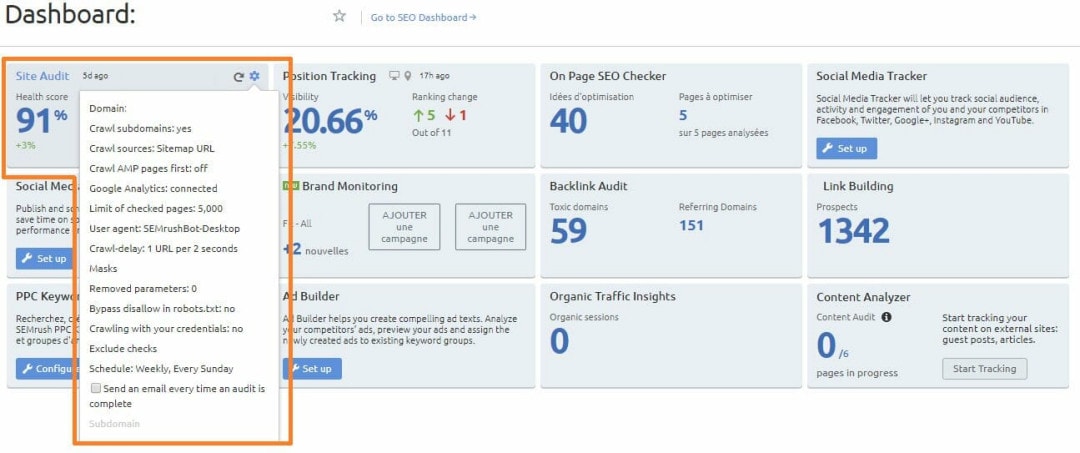
Task: Click the desktop device icon in Position Tracking
Action: [x=393, y=76]
